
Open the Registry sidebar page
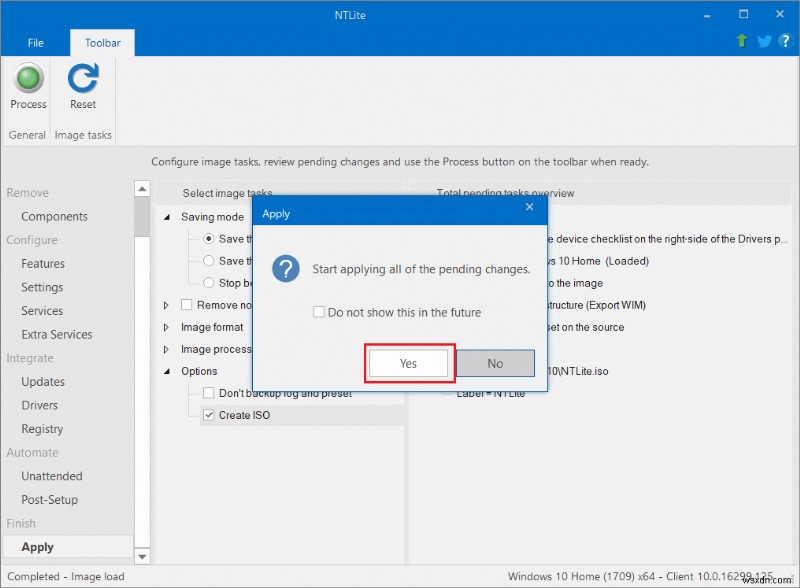pos(42,429)
